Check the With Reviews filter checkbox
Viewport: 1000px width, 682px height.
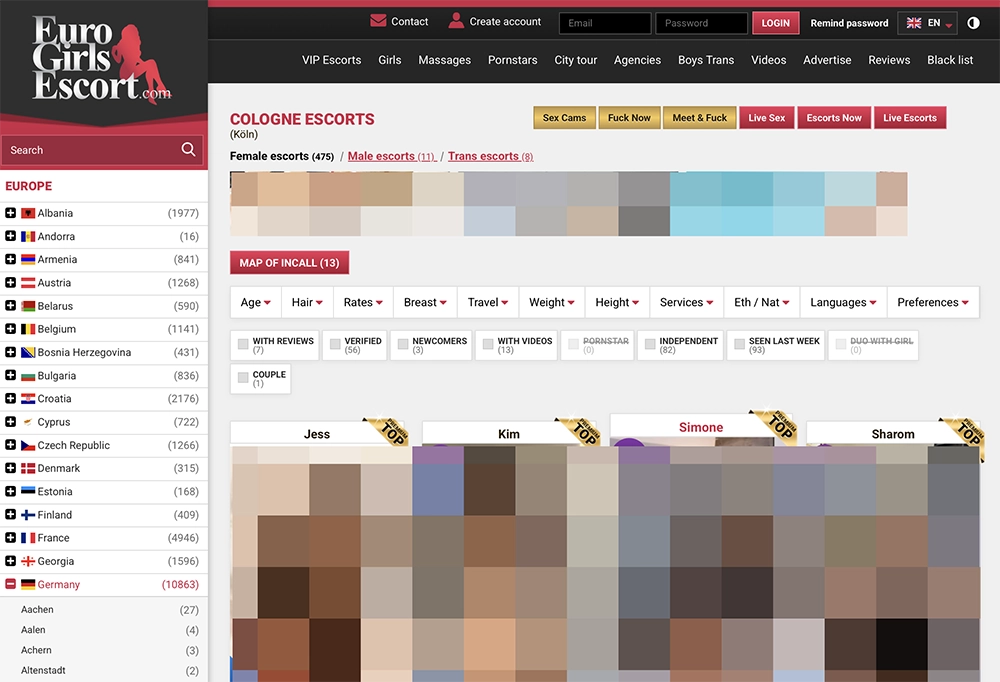243,345
